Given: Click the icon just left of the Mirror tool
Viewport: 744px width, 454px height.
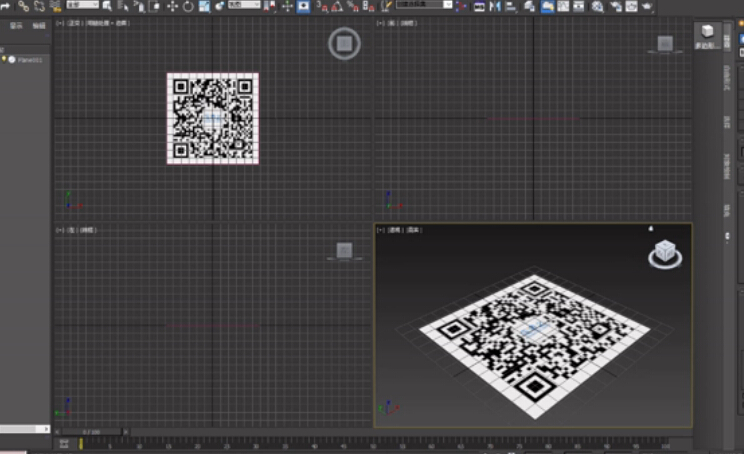Looking at the screenshot, I should coord(479,6).
